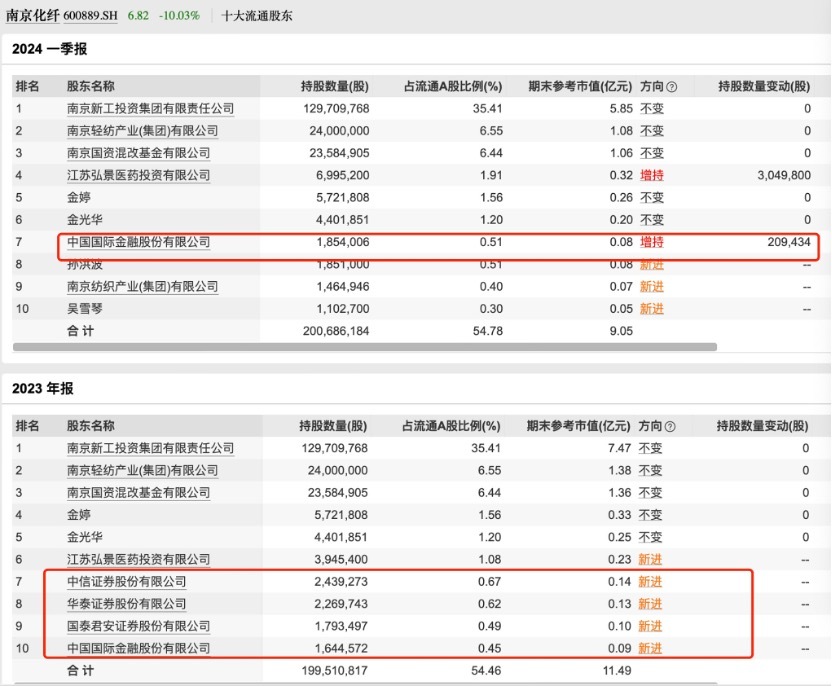Click the horizontal scrollbar under the 2024 一季报 table
832x686 pixels.
pos(365,347)
